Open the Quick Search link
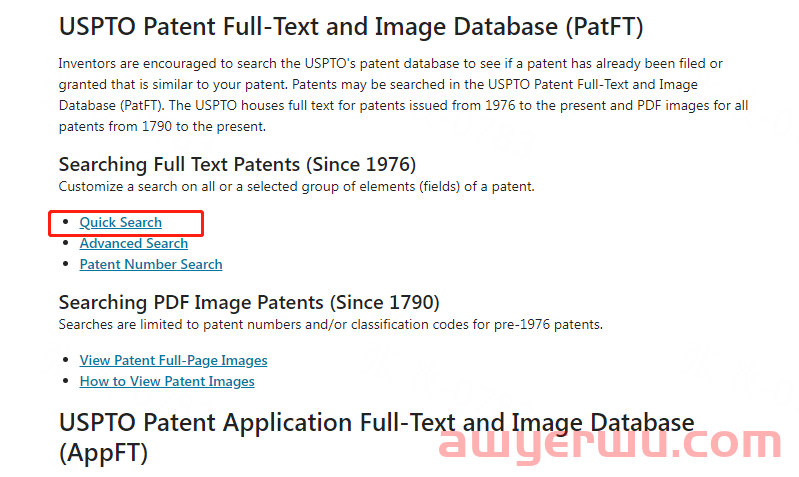Viewport: 799px width, 477px height. [120, 223]
